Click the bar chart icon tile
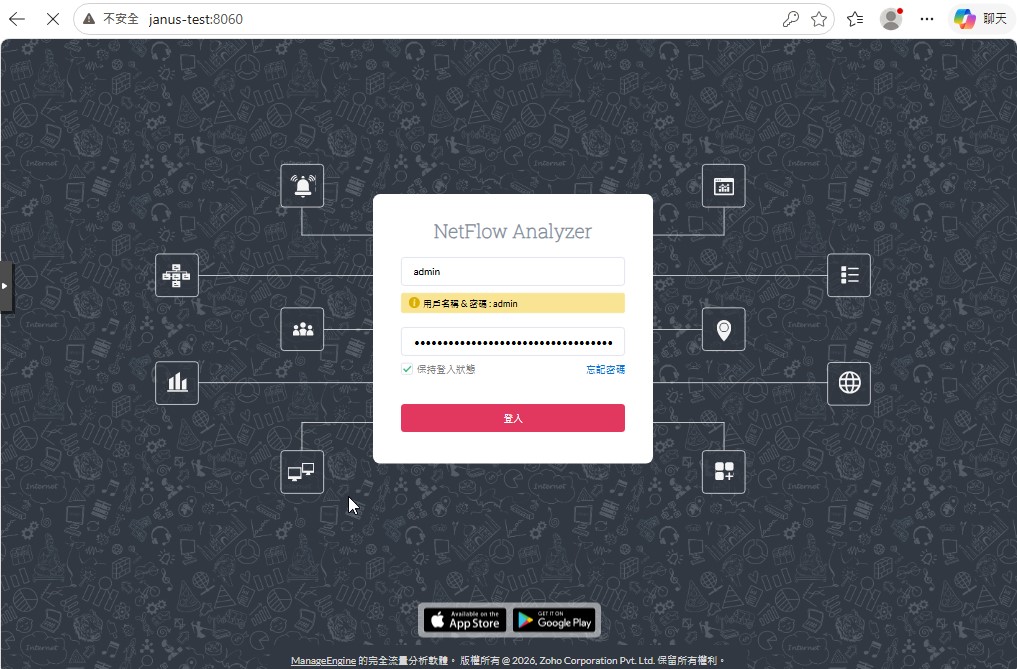This screenshot has height=669, width=1017. click(x=177, y=383)
